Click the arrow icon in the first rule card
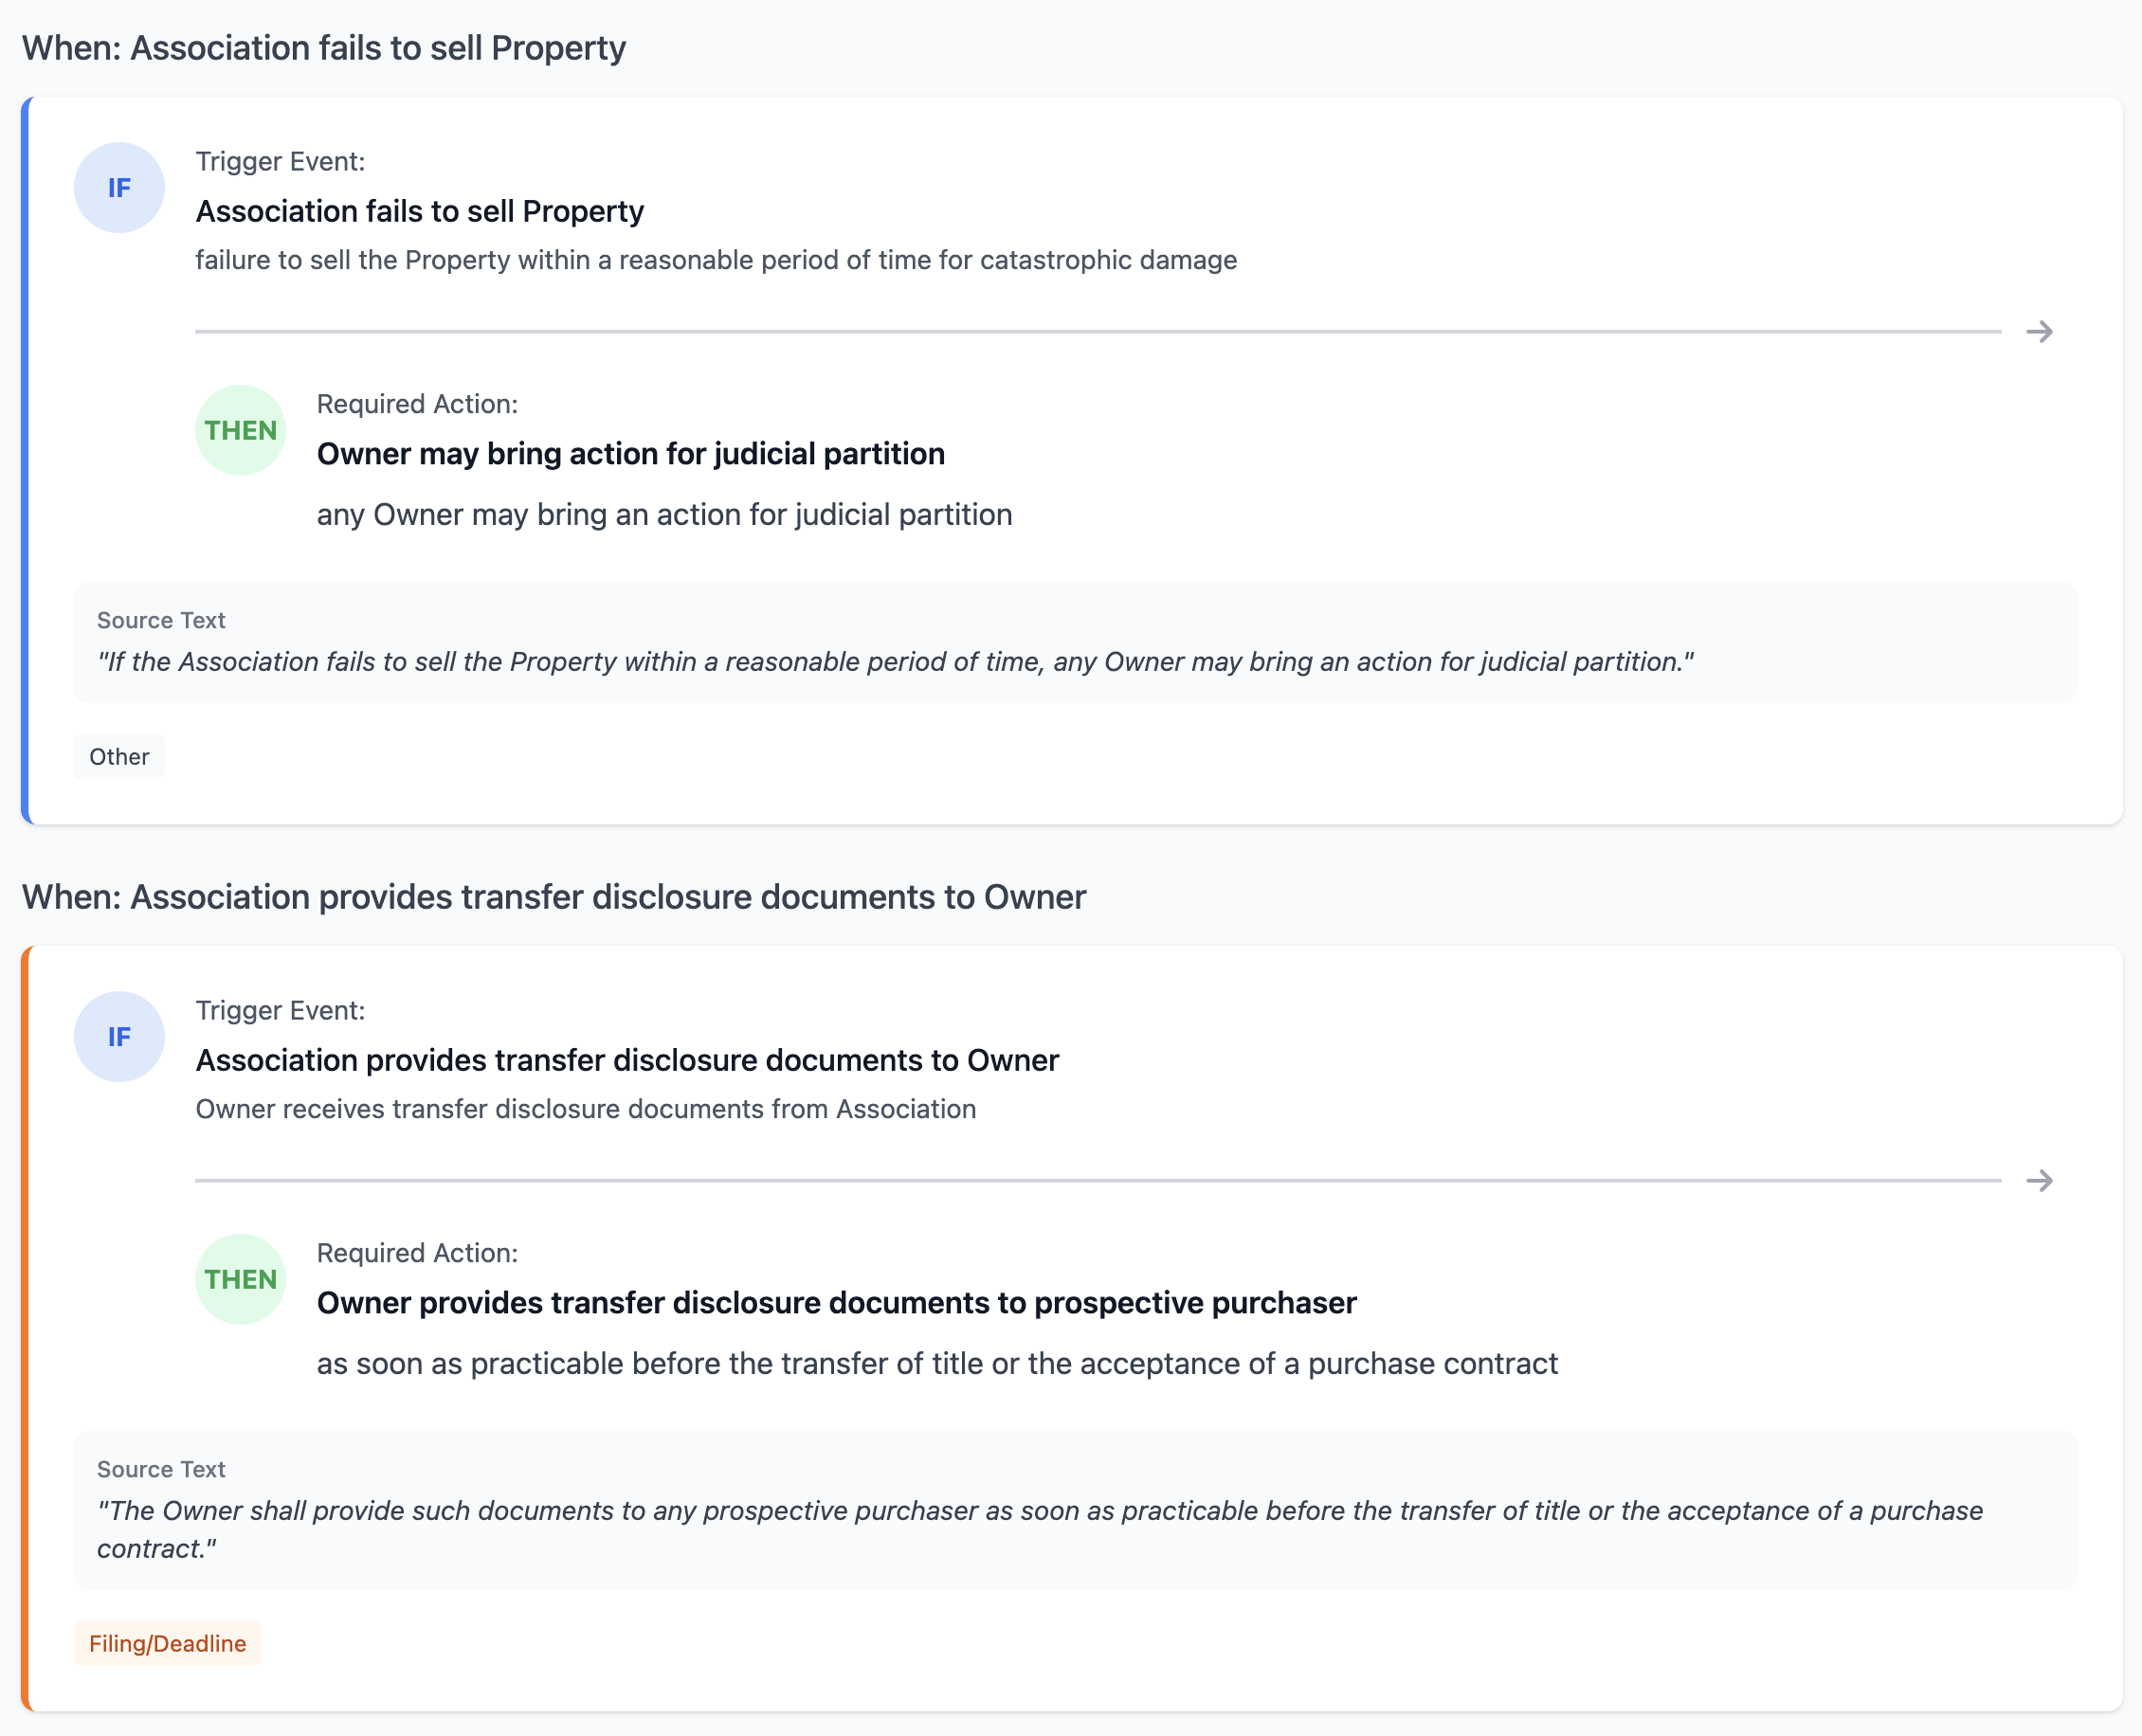Image resolution: width=2142 pixels, height=1736 pixels. click(2038, 331)
